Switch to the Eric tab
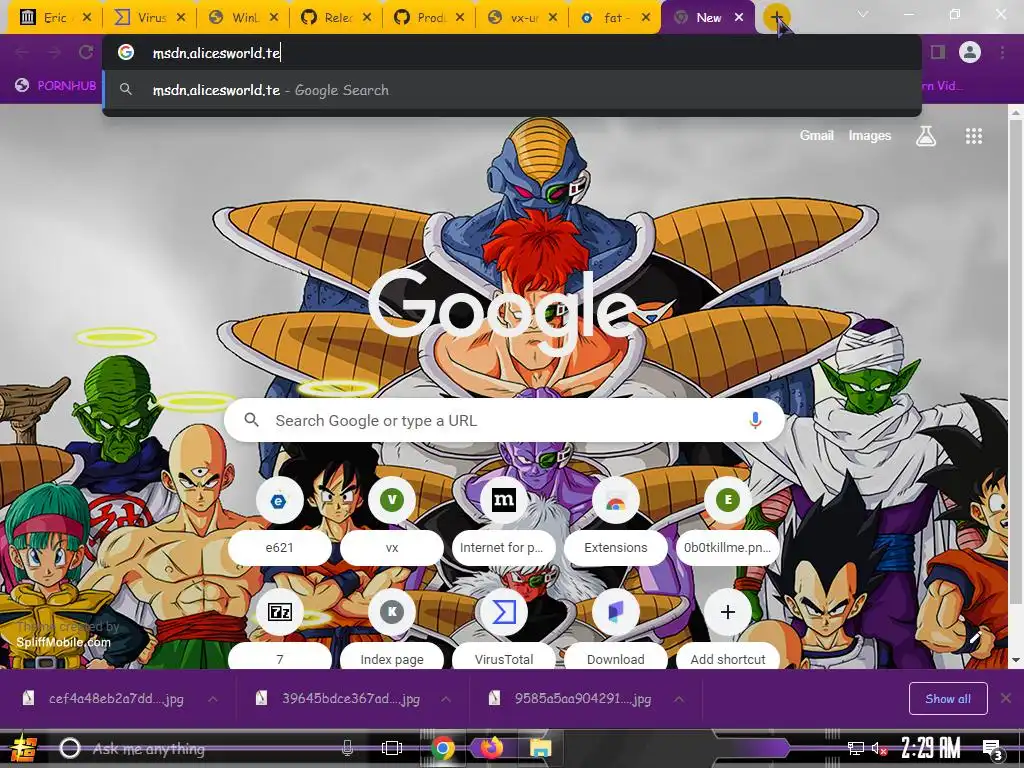The height and width of the screenshot is (768, 1024). tap(55, 18)
